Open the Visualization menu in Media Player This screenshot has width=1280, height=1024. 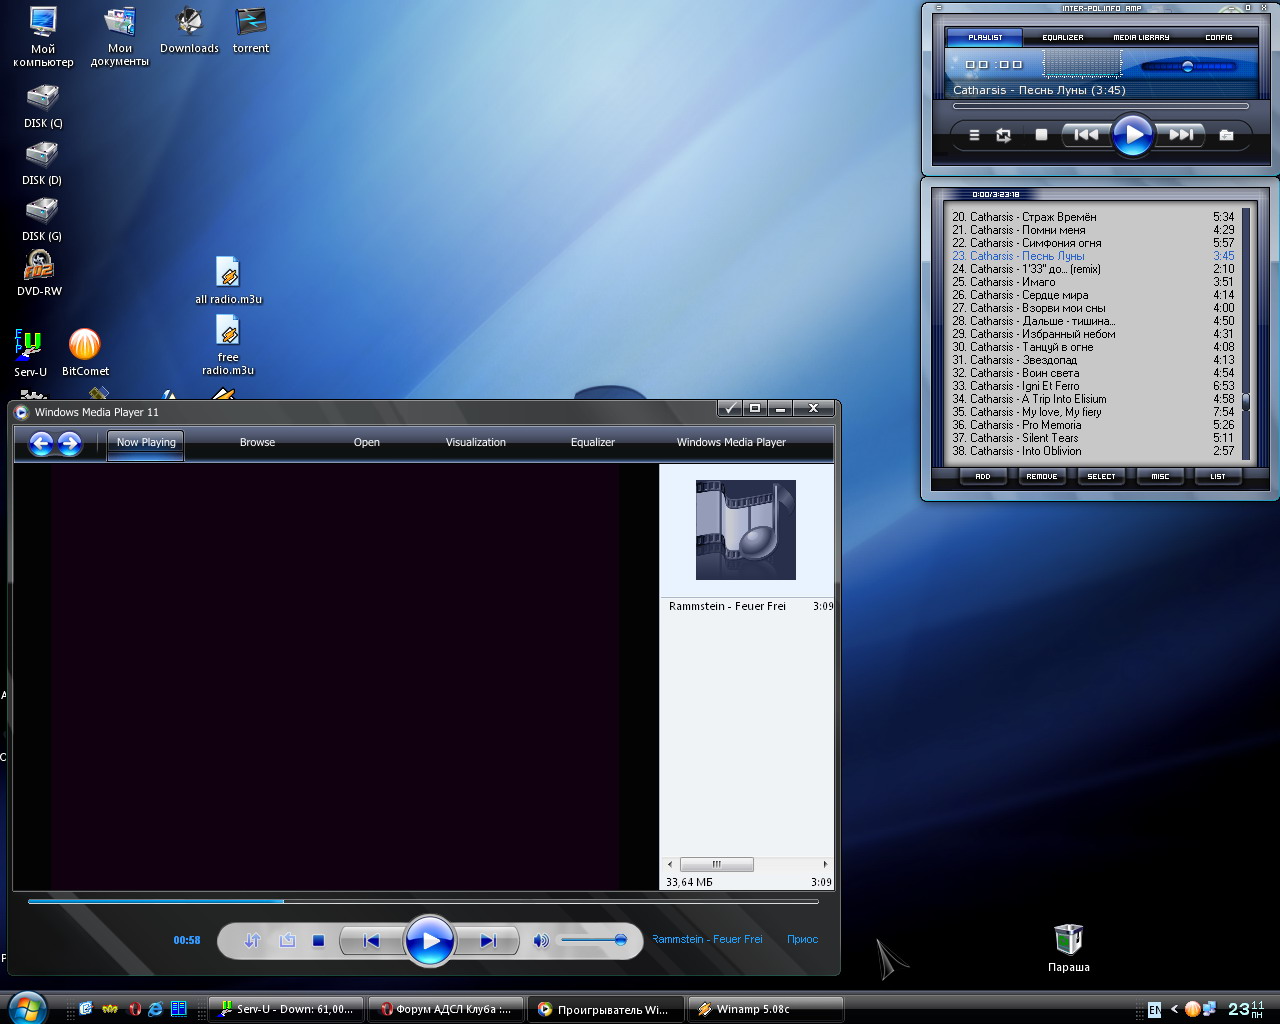475,442
